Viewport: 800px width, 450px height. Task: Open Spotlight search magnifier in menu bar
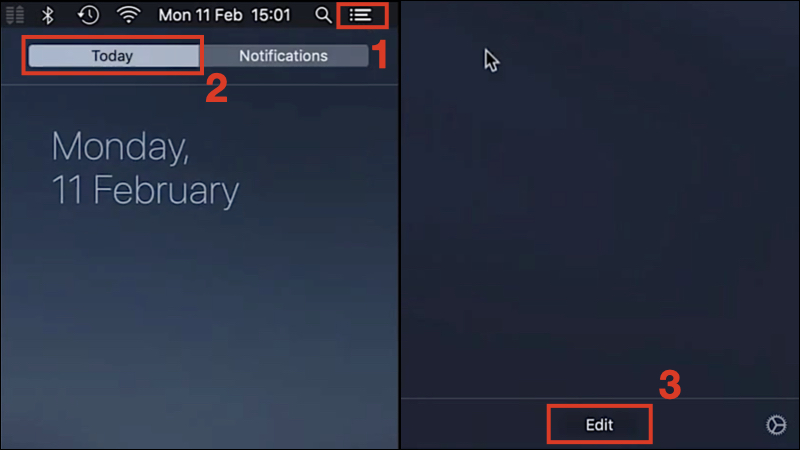[323, 15]
